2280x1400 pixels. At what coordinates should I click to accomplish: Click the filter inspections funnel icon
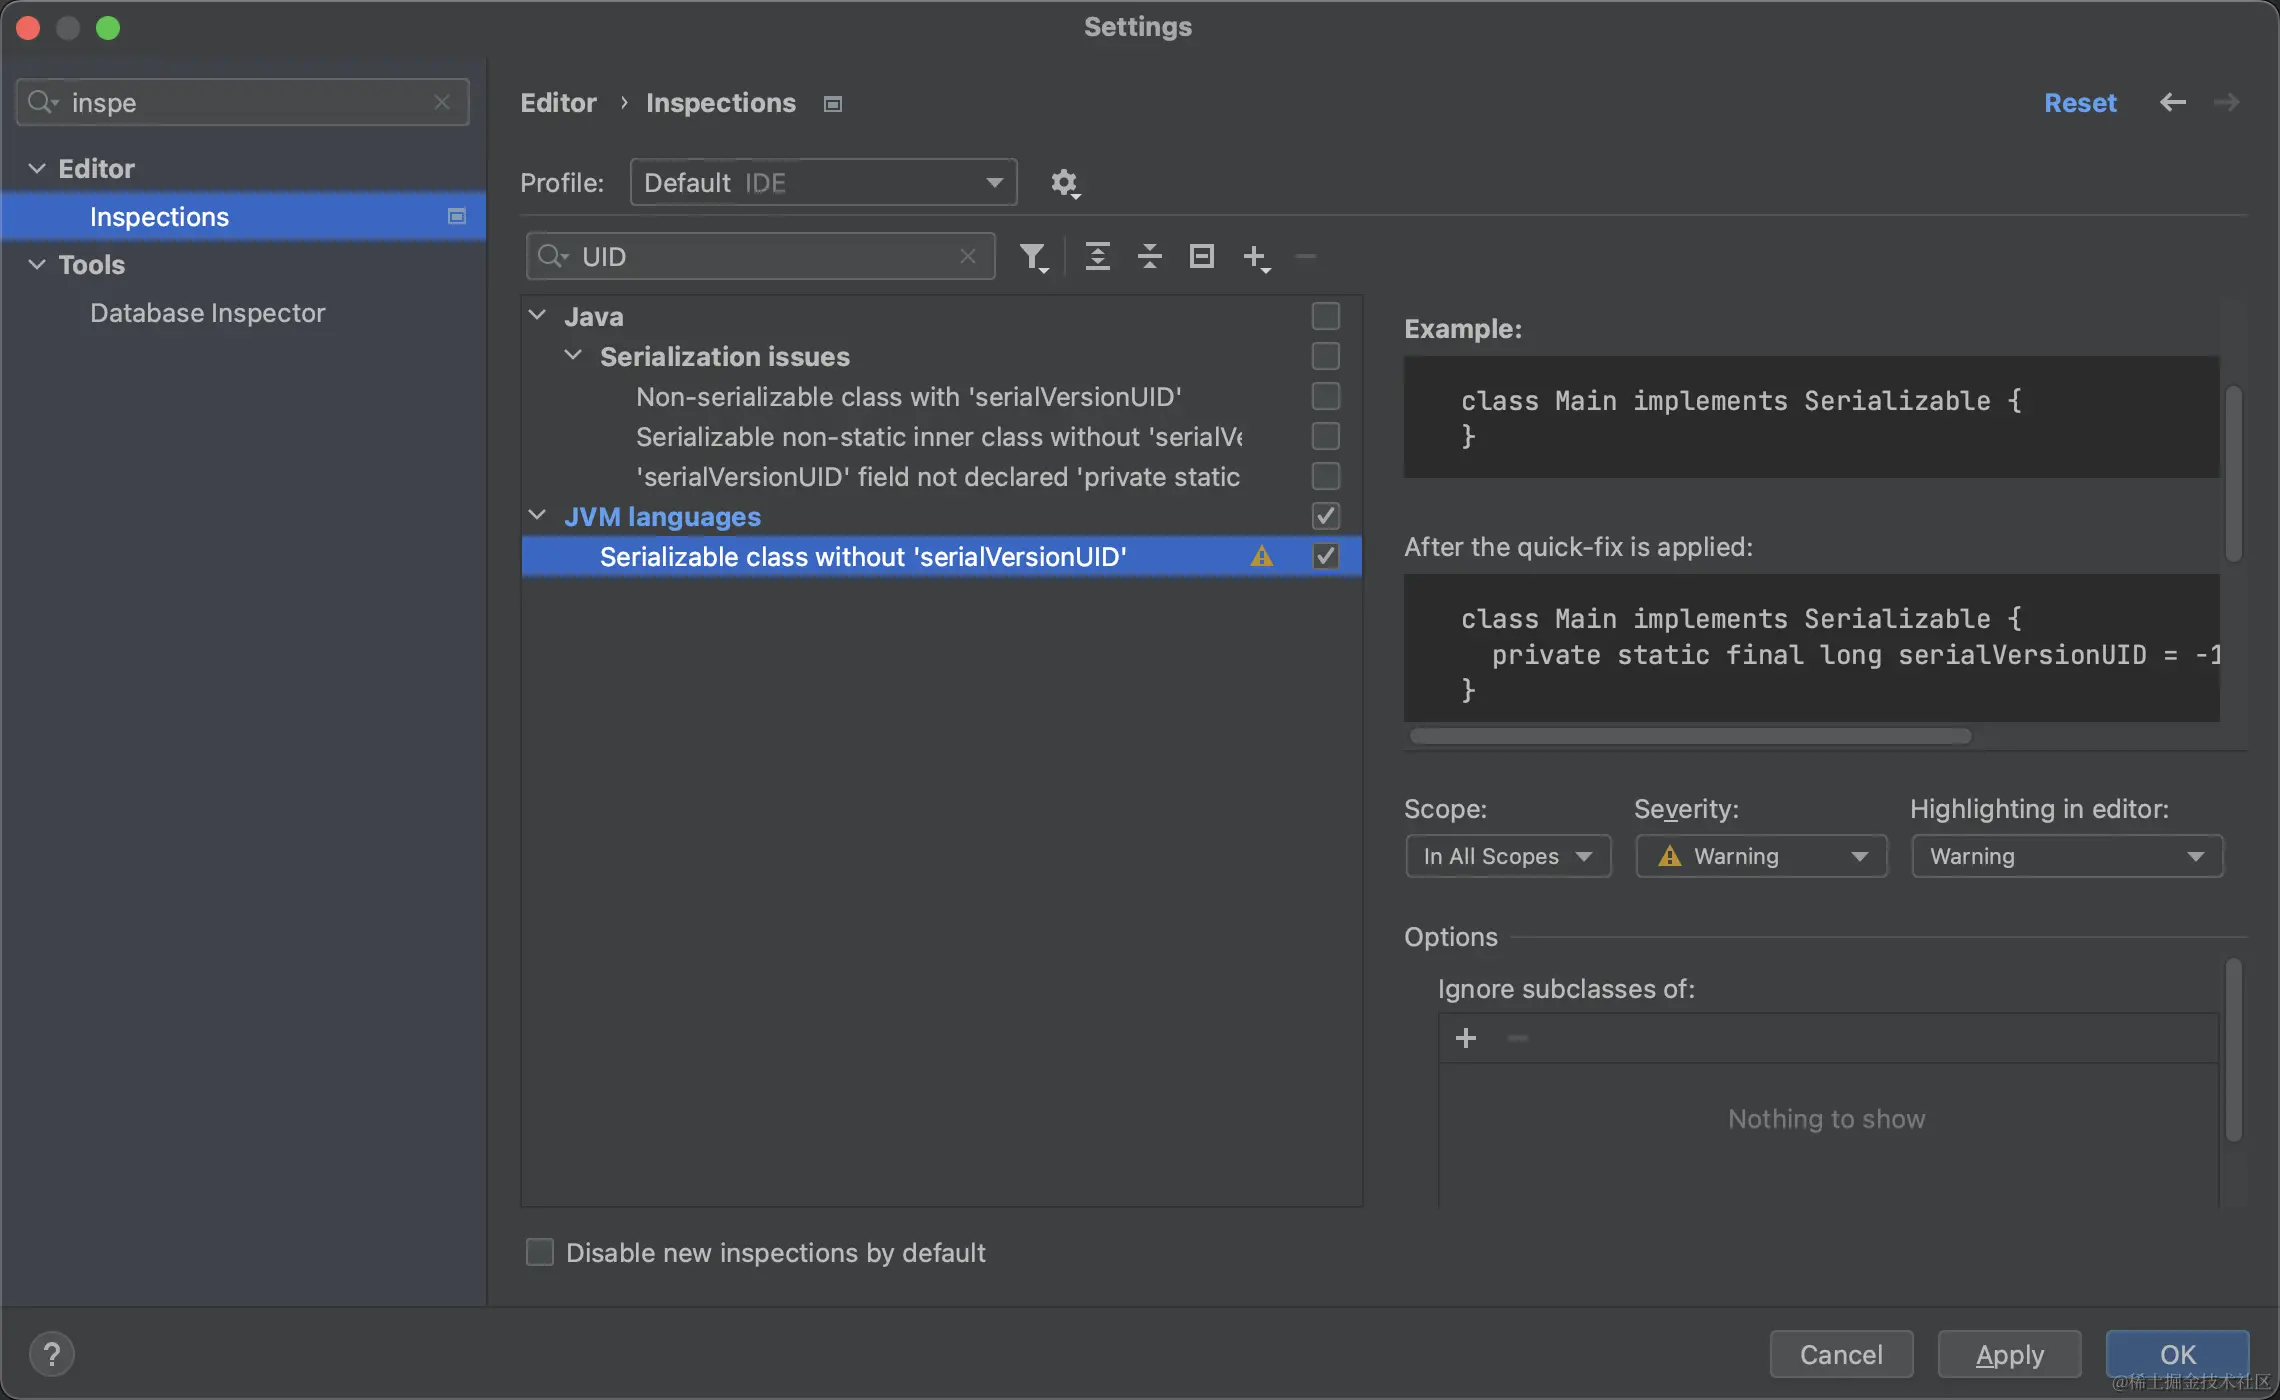tap(1033, 257)
